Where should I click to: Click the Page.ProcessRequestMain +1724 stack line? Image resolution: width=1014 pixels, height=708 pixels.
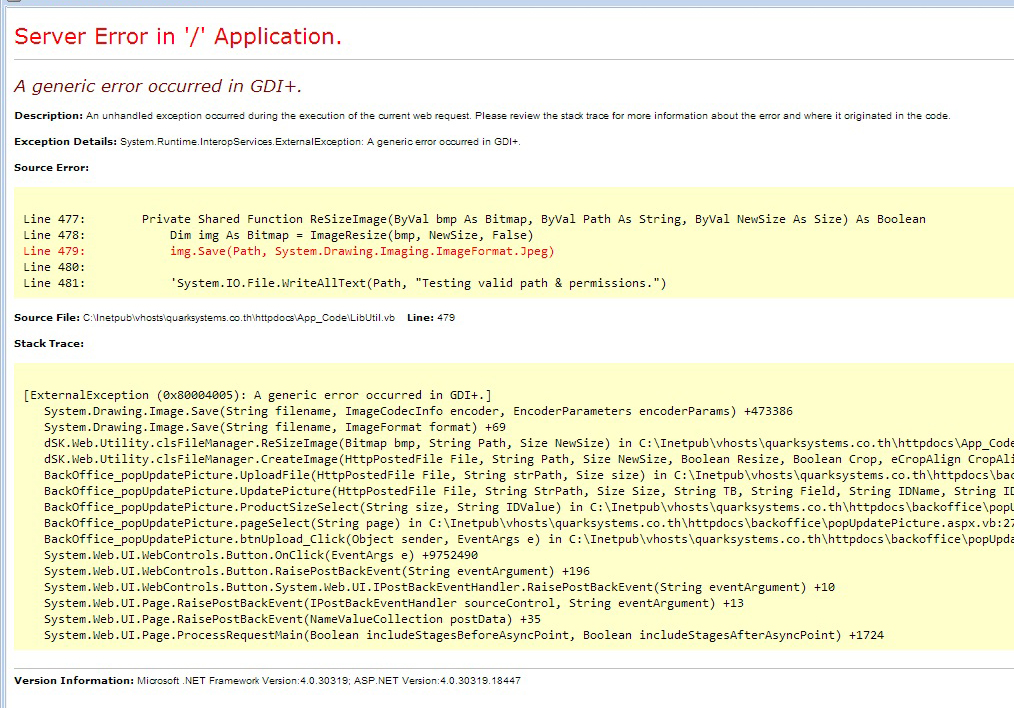(x=463, y=635)
